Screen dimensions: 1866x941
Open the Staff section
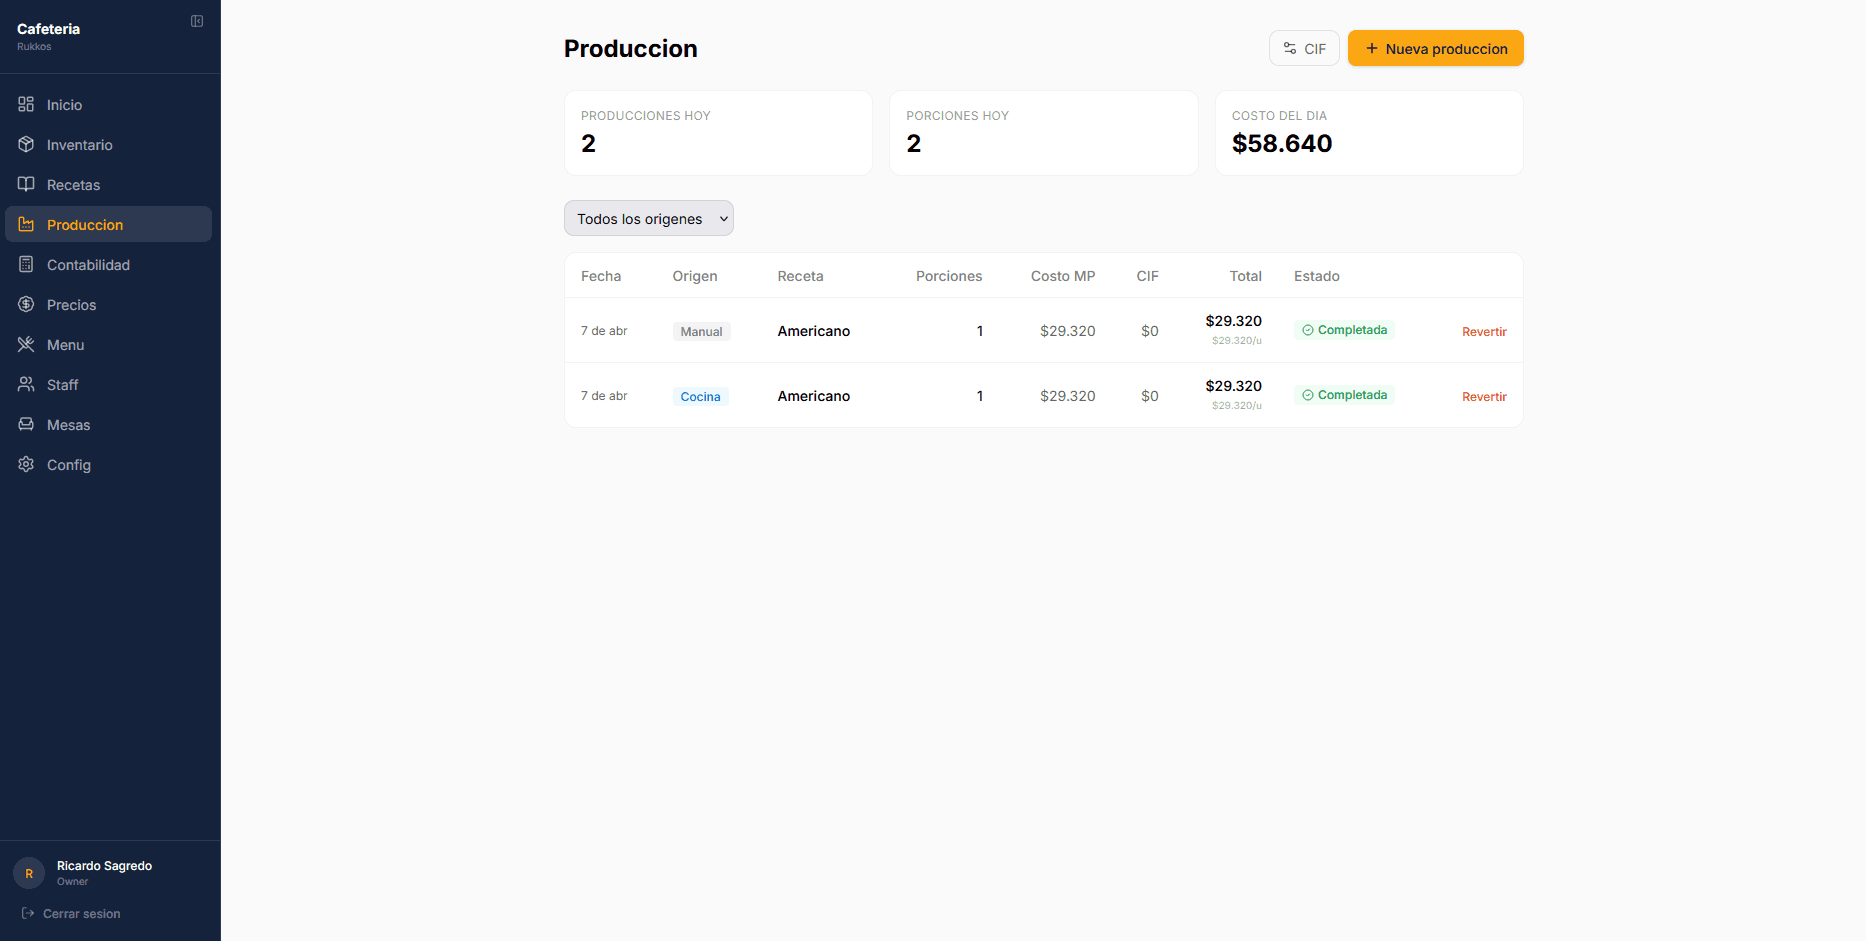(62, 385)
